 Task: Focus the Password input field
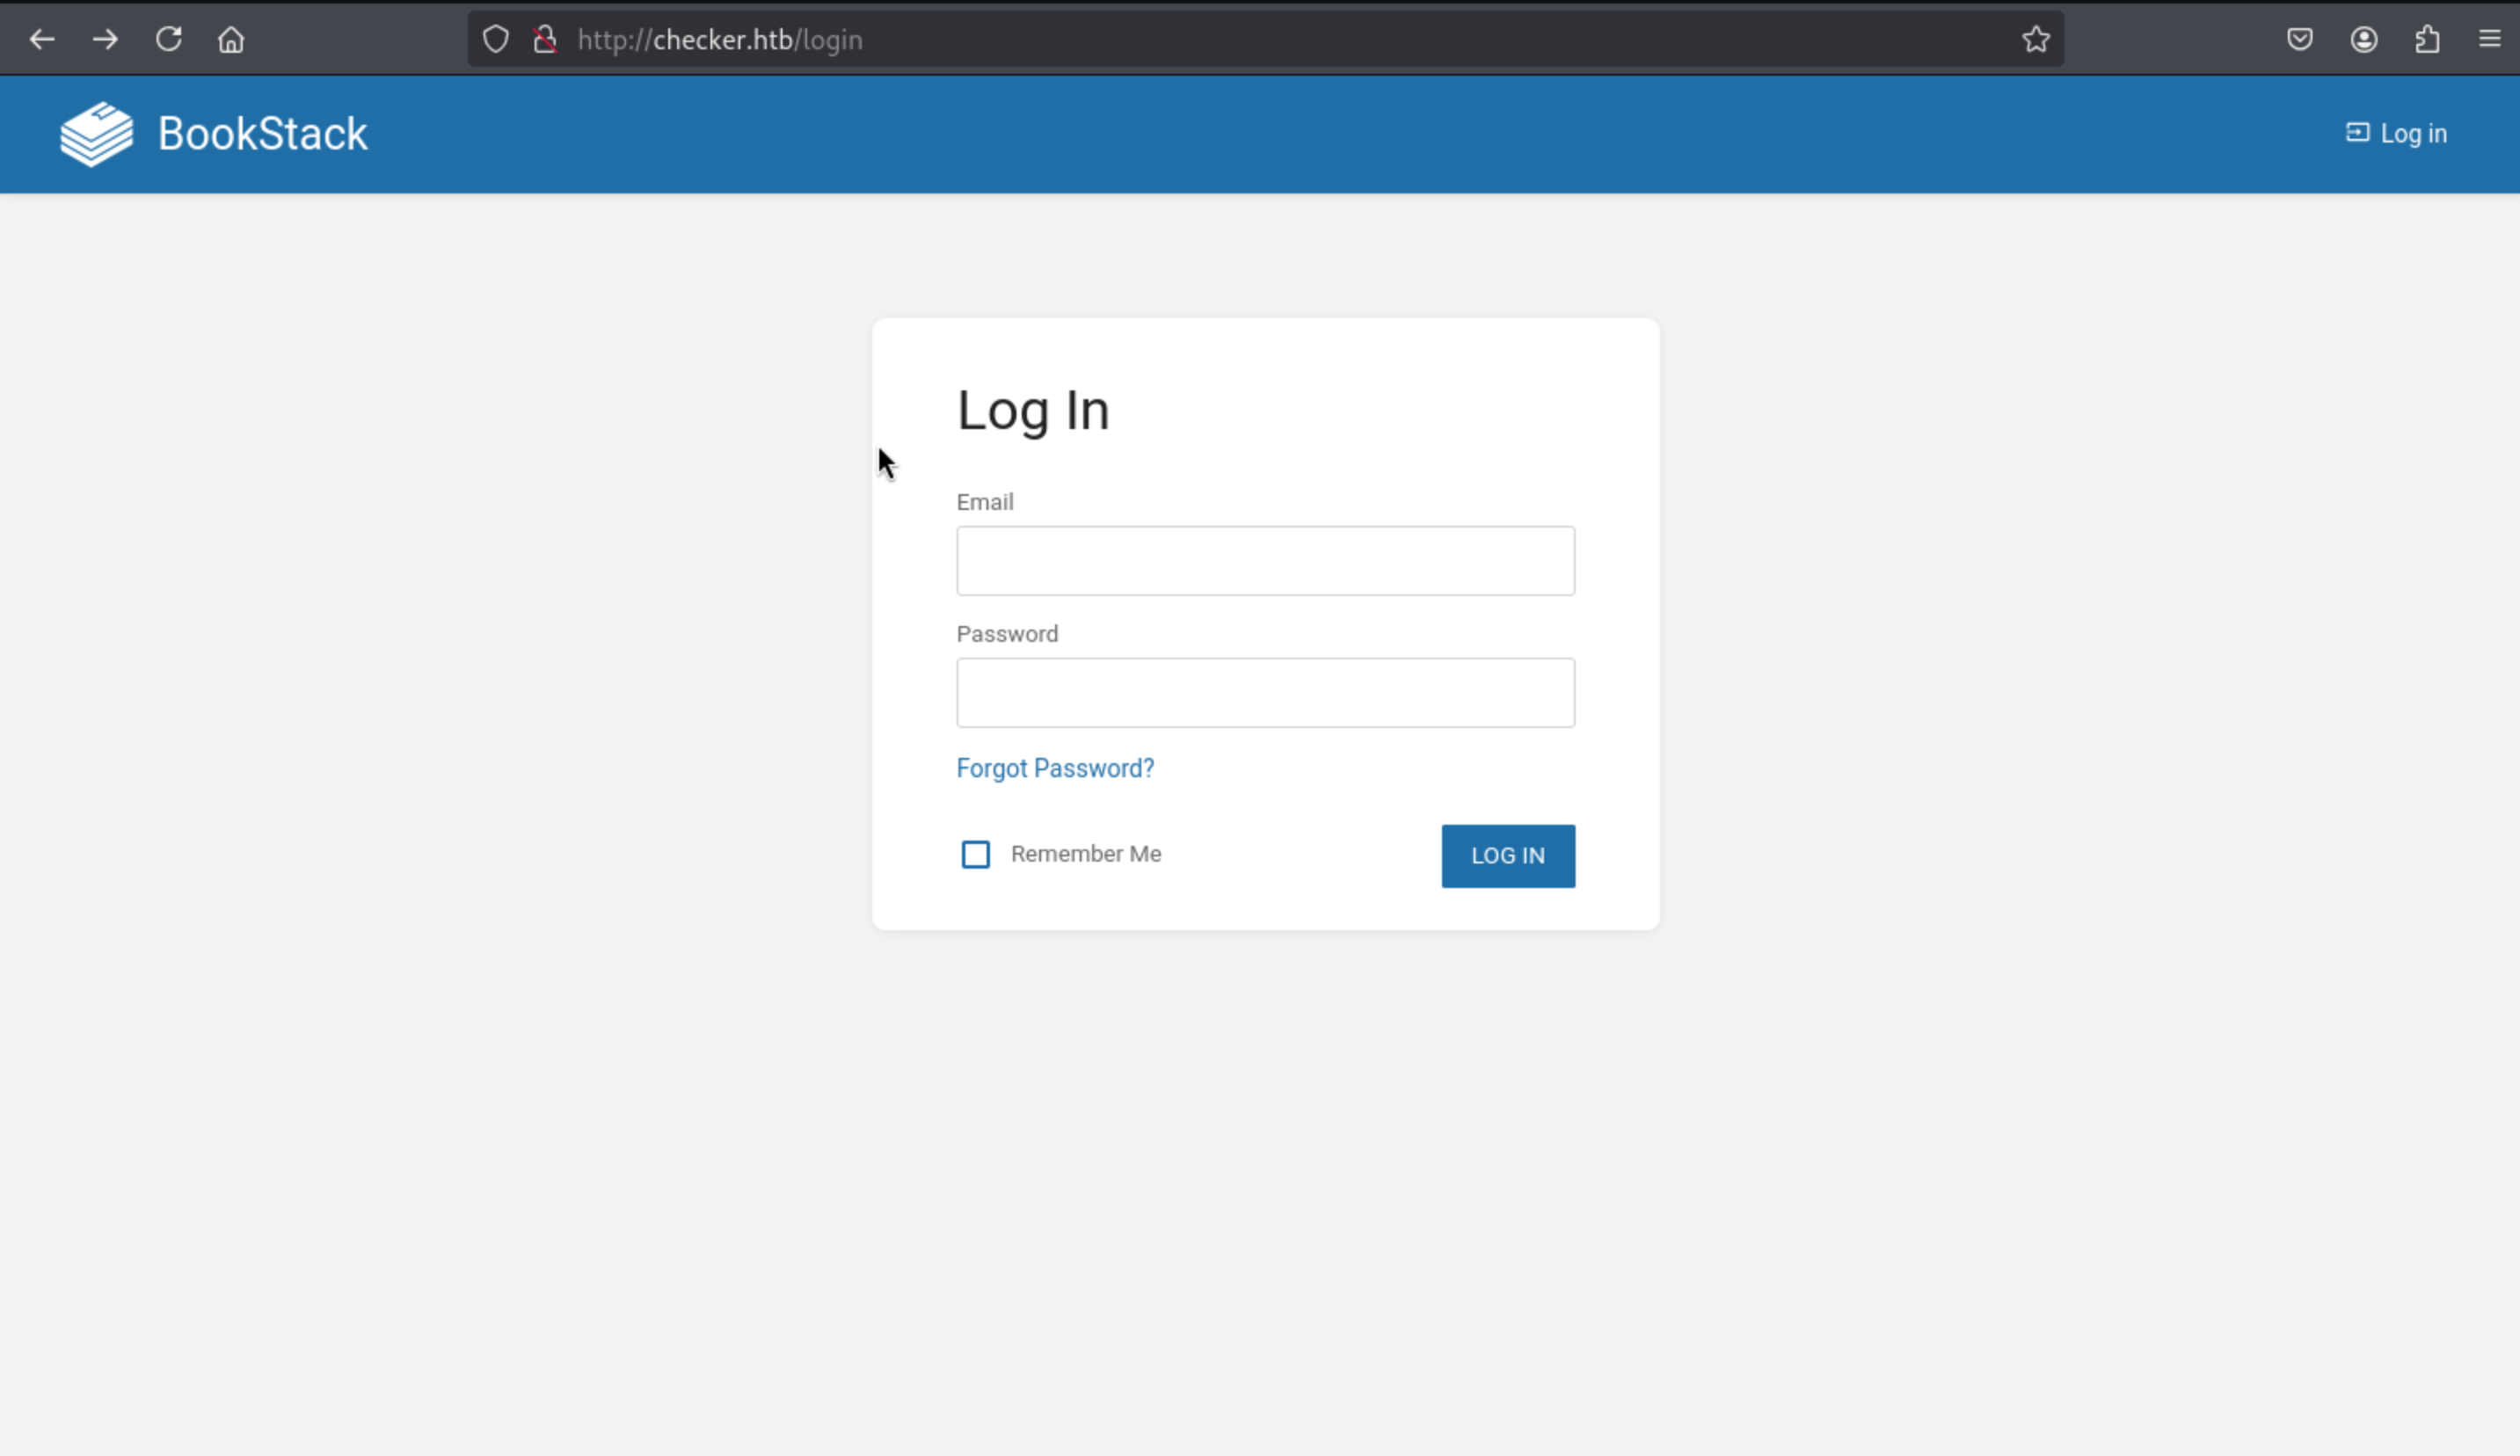click(x=1265, y=693)
